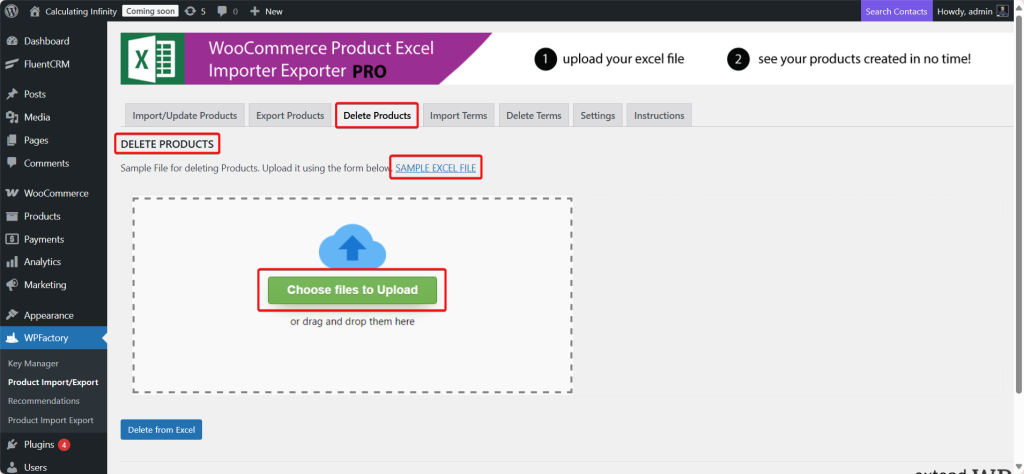Click the Plugins update count badge

pos(64,445)
